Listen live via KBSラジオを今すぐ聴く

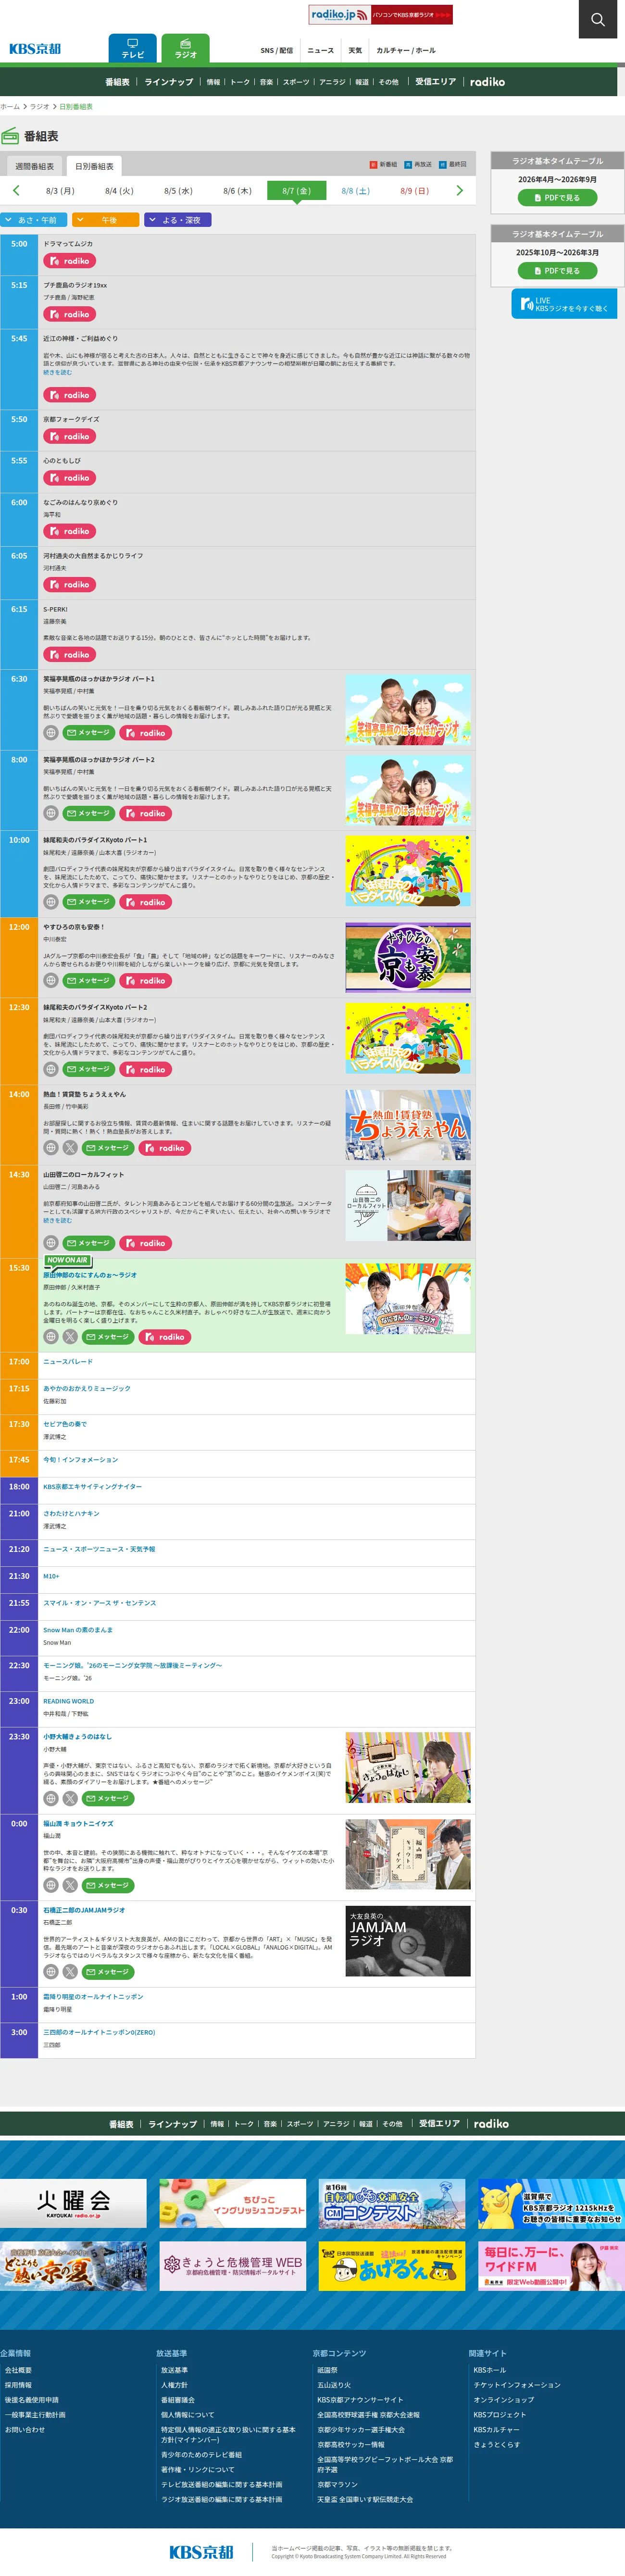coord(564,304)
